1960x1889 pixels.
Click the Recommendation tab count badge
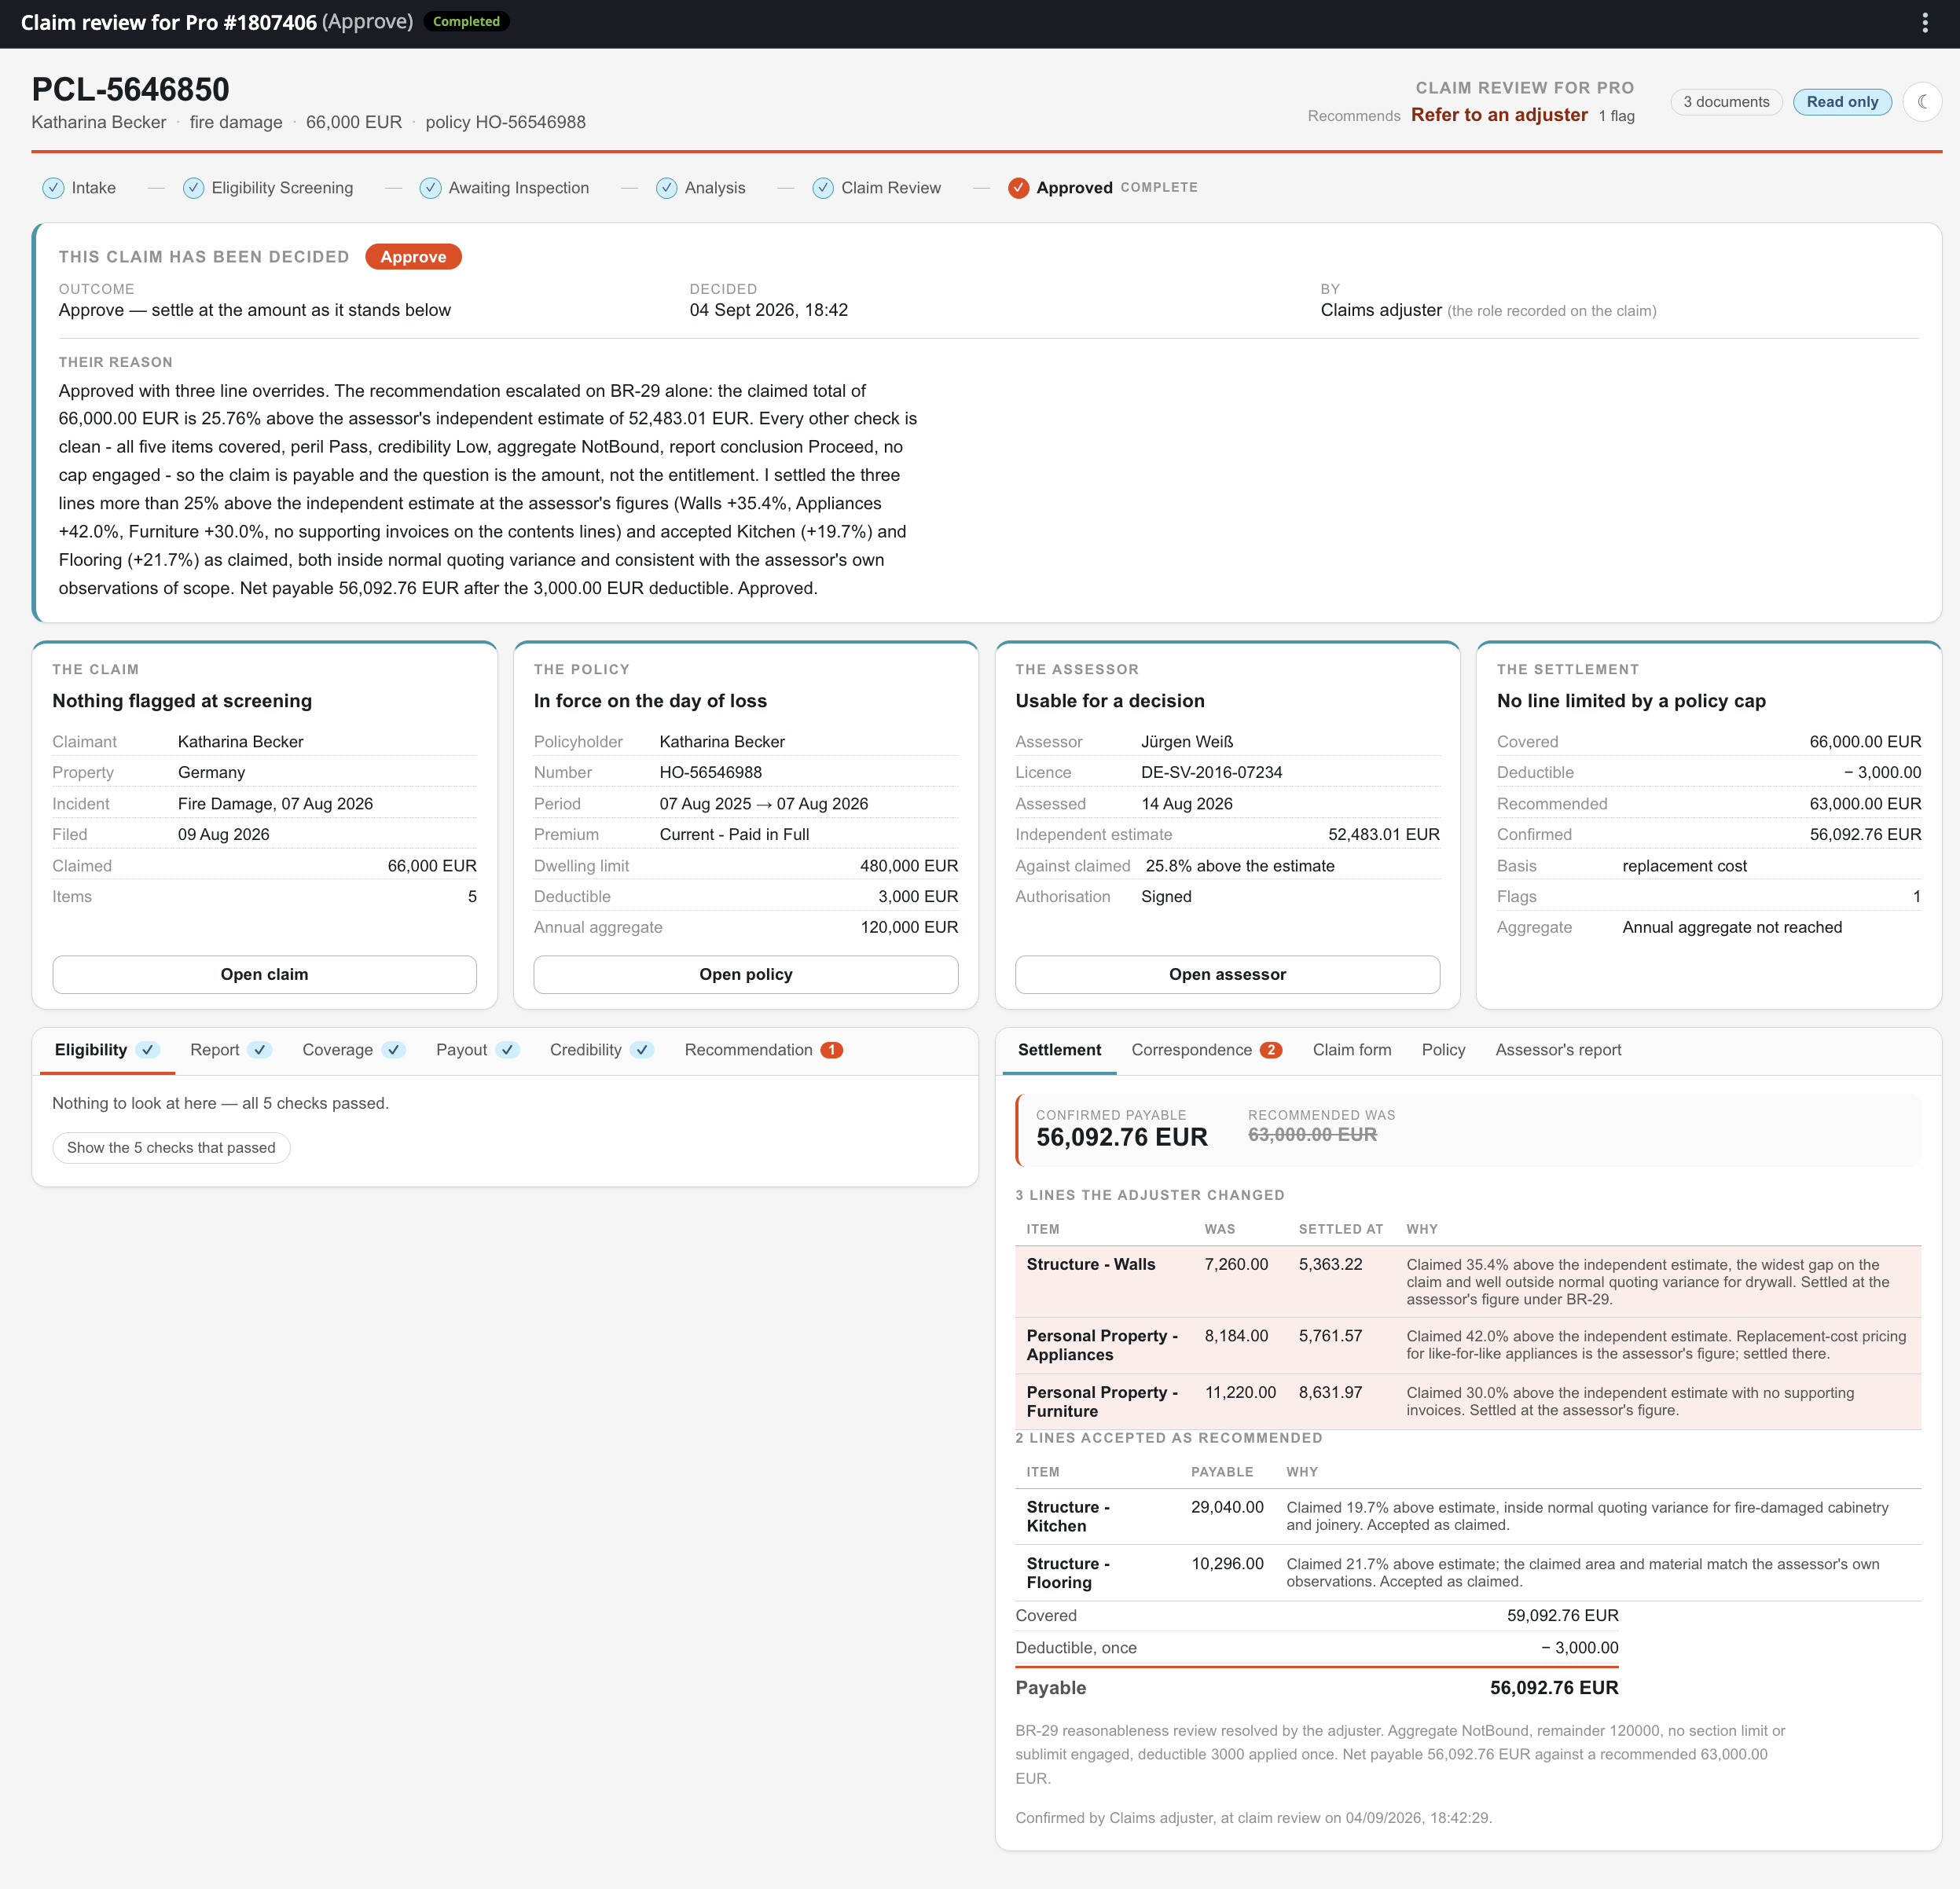pos(832,1050)
